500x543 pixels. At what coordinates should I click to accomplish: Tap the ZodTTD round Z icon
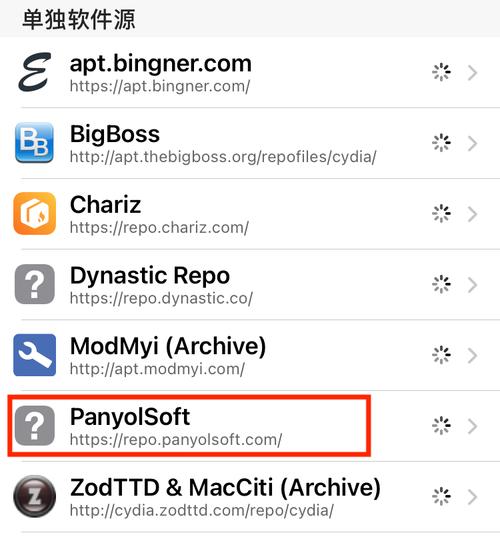(x=35, y=496)
